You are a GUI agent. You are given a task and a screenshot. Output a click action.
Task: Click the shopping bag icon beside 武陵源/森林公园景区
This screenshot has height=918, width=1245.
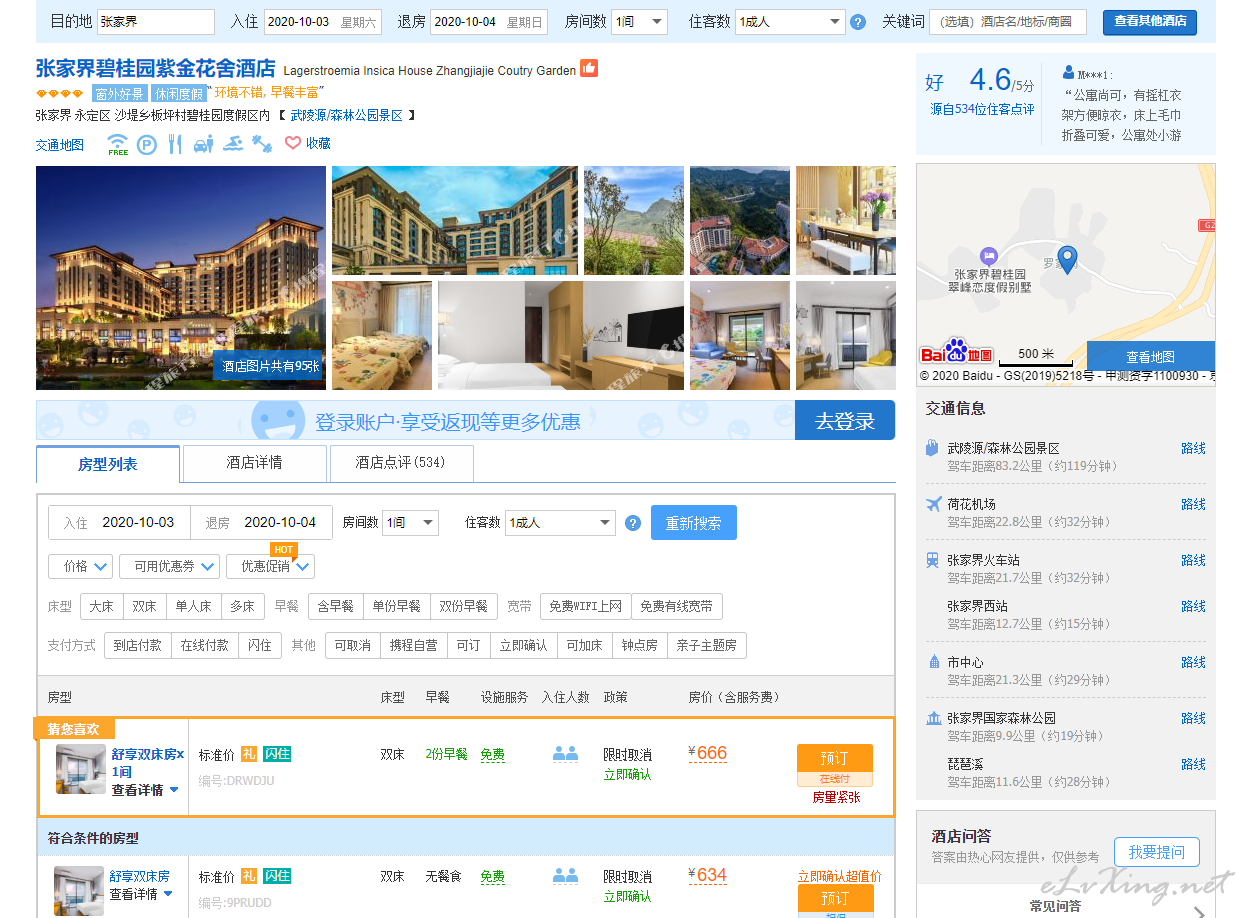click(932, 448)
